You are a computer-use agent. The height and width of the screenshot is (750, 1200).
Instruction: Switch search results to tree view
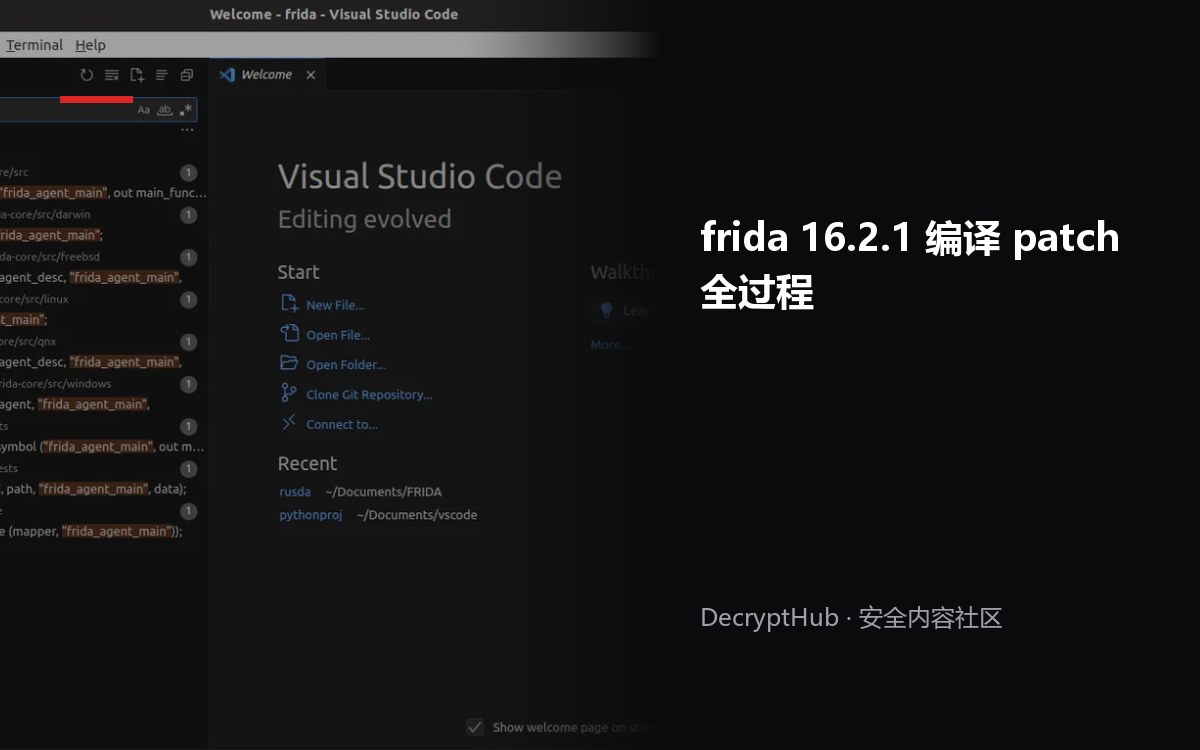(162, 75)
